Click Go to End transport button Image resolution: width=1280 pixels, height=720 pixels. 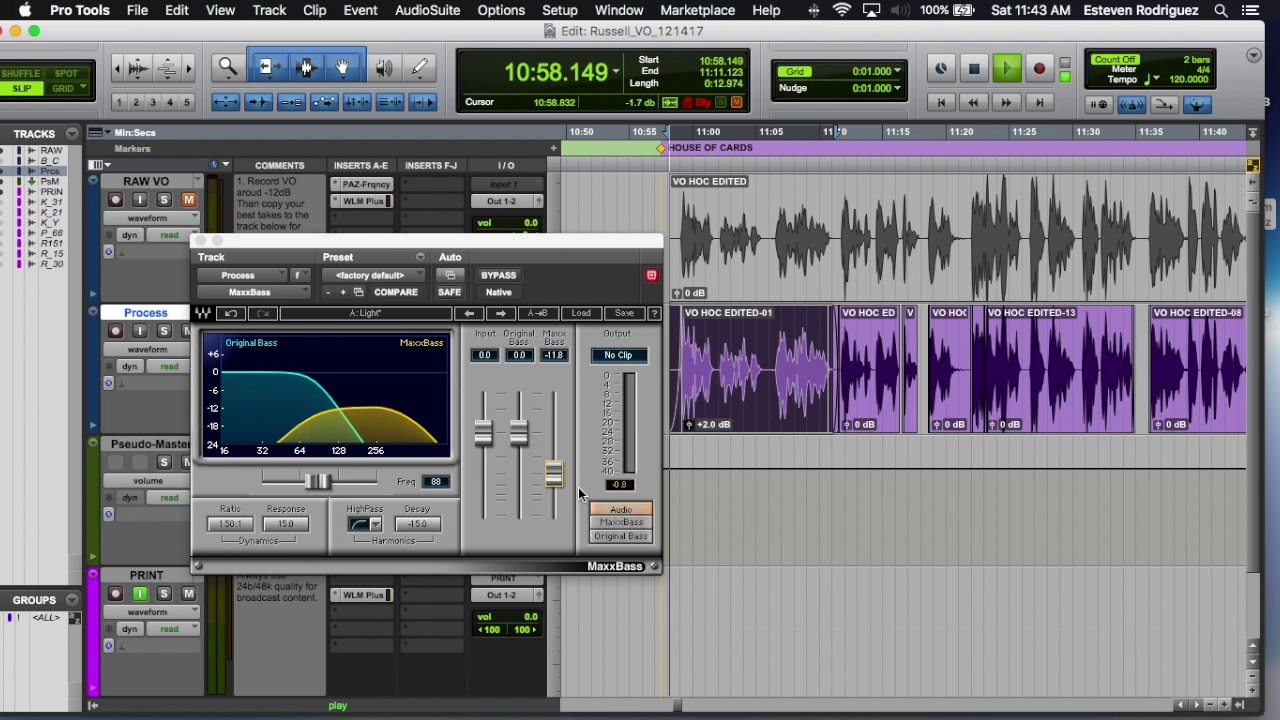pyautogui.click(x=1039, y=102)
